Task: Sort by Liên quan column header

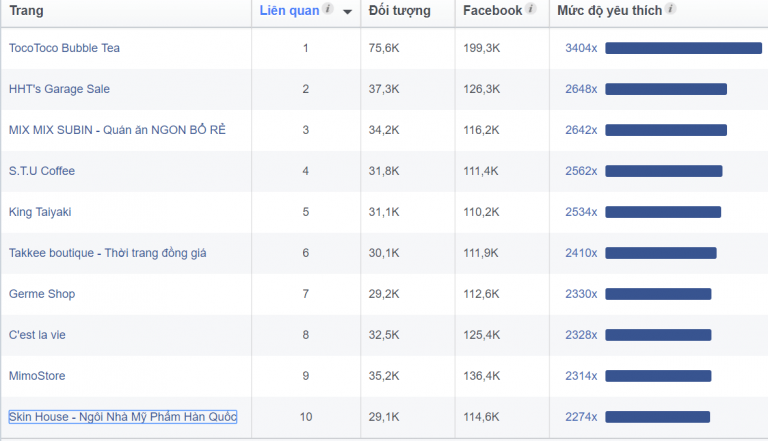Action: [x=289, y=11]
